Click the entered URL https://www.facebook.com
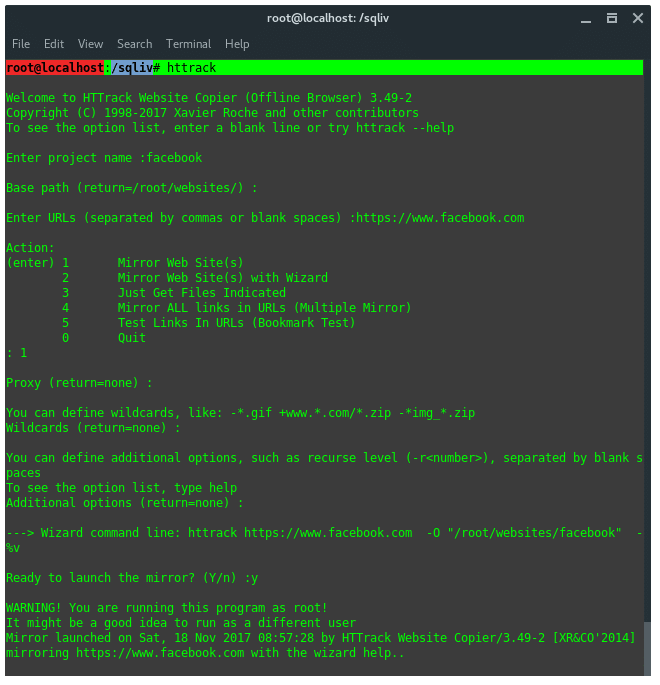 click(x=440, y=218)
